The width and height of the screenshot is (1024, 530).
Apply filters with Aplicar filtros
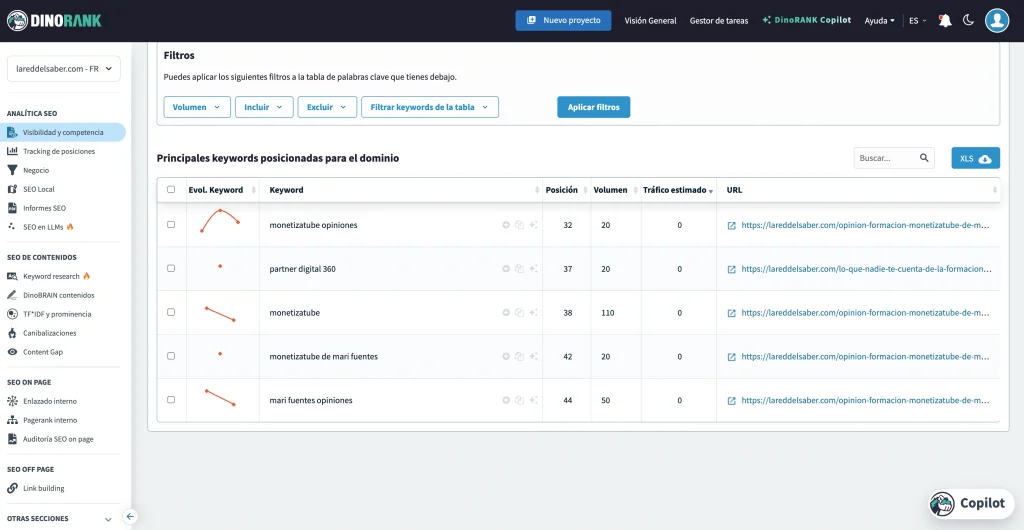[x=594, y=107]
